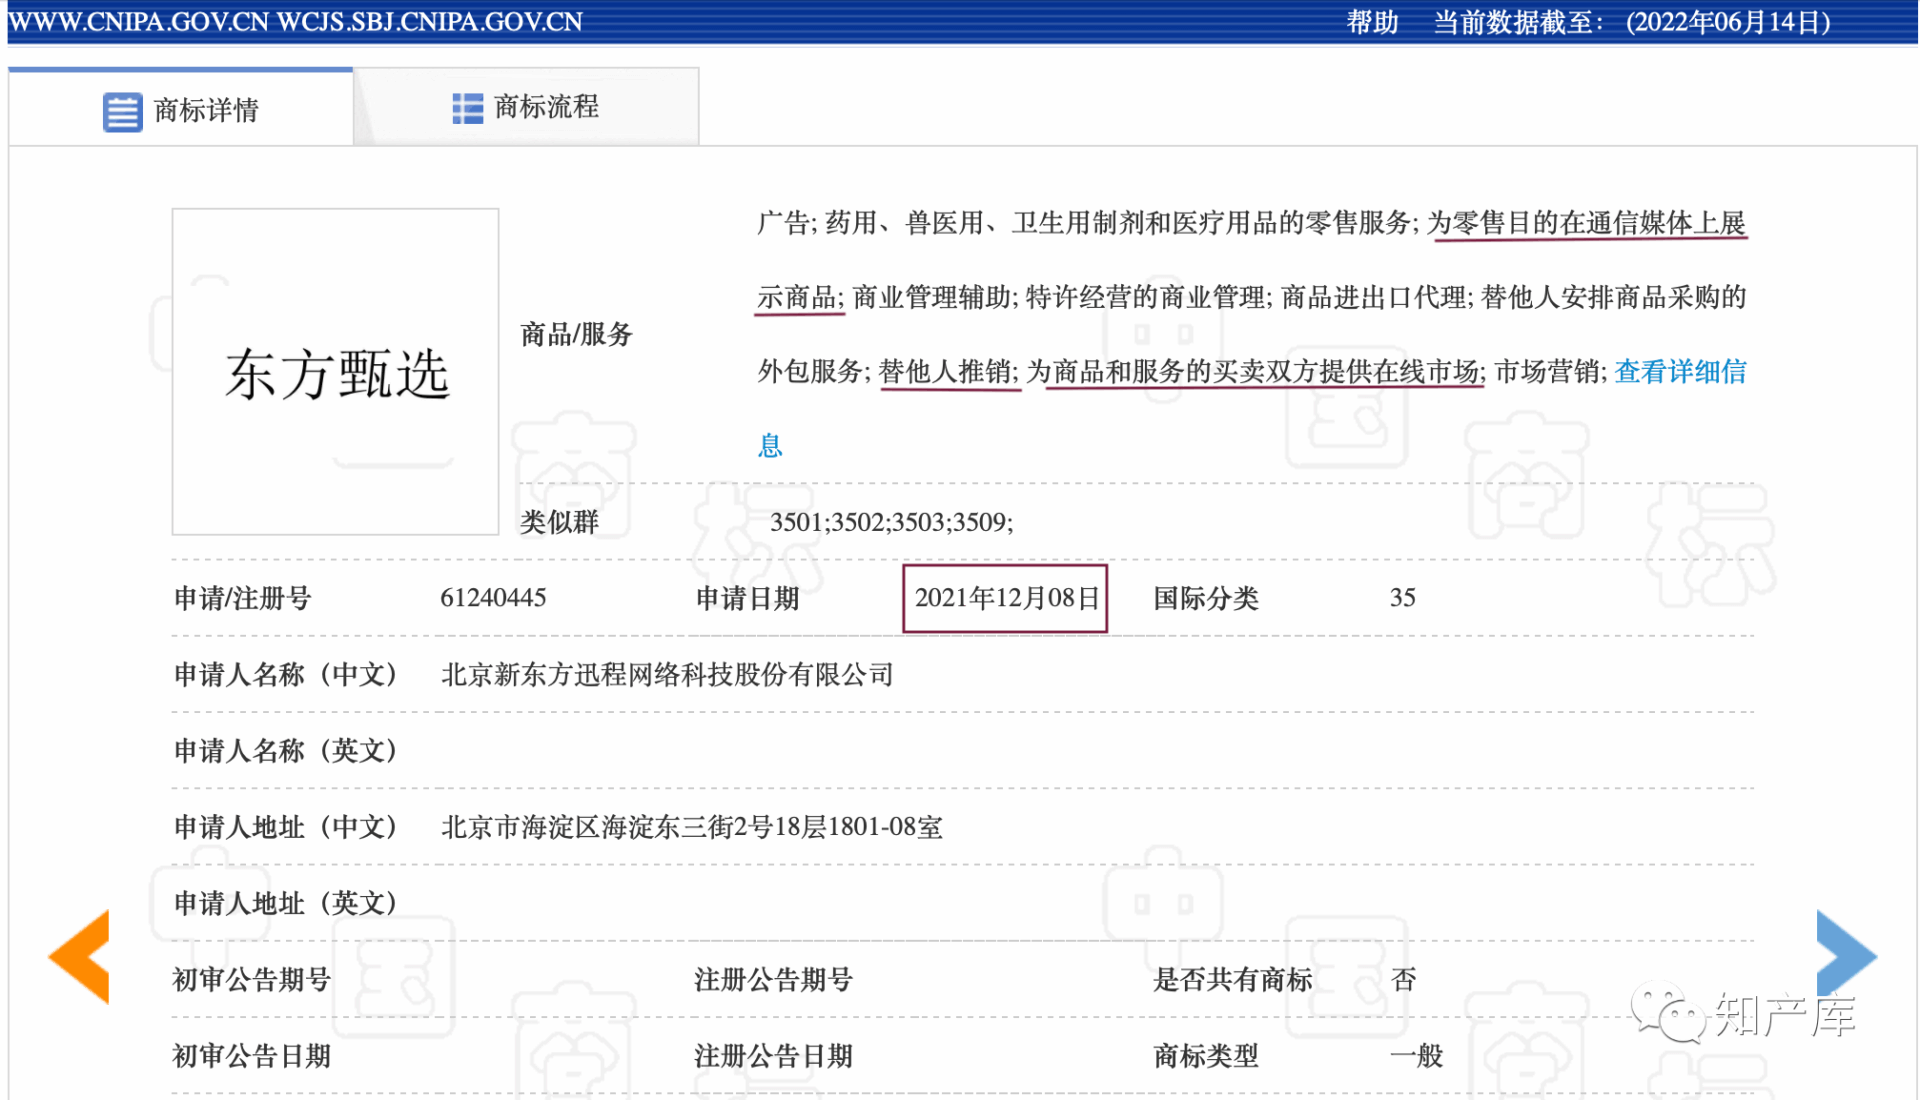1920x1100 pixels.
Task: Click similar group codes 3501;3502;3503;3509
Action: pos(891,522)
